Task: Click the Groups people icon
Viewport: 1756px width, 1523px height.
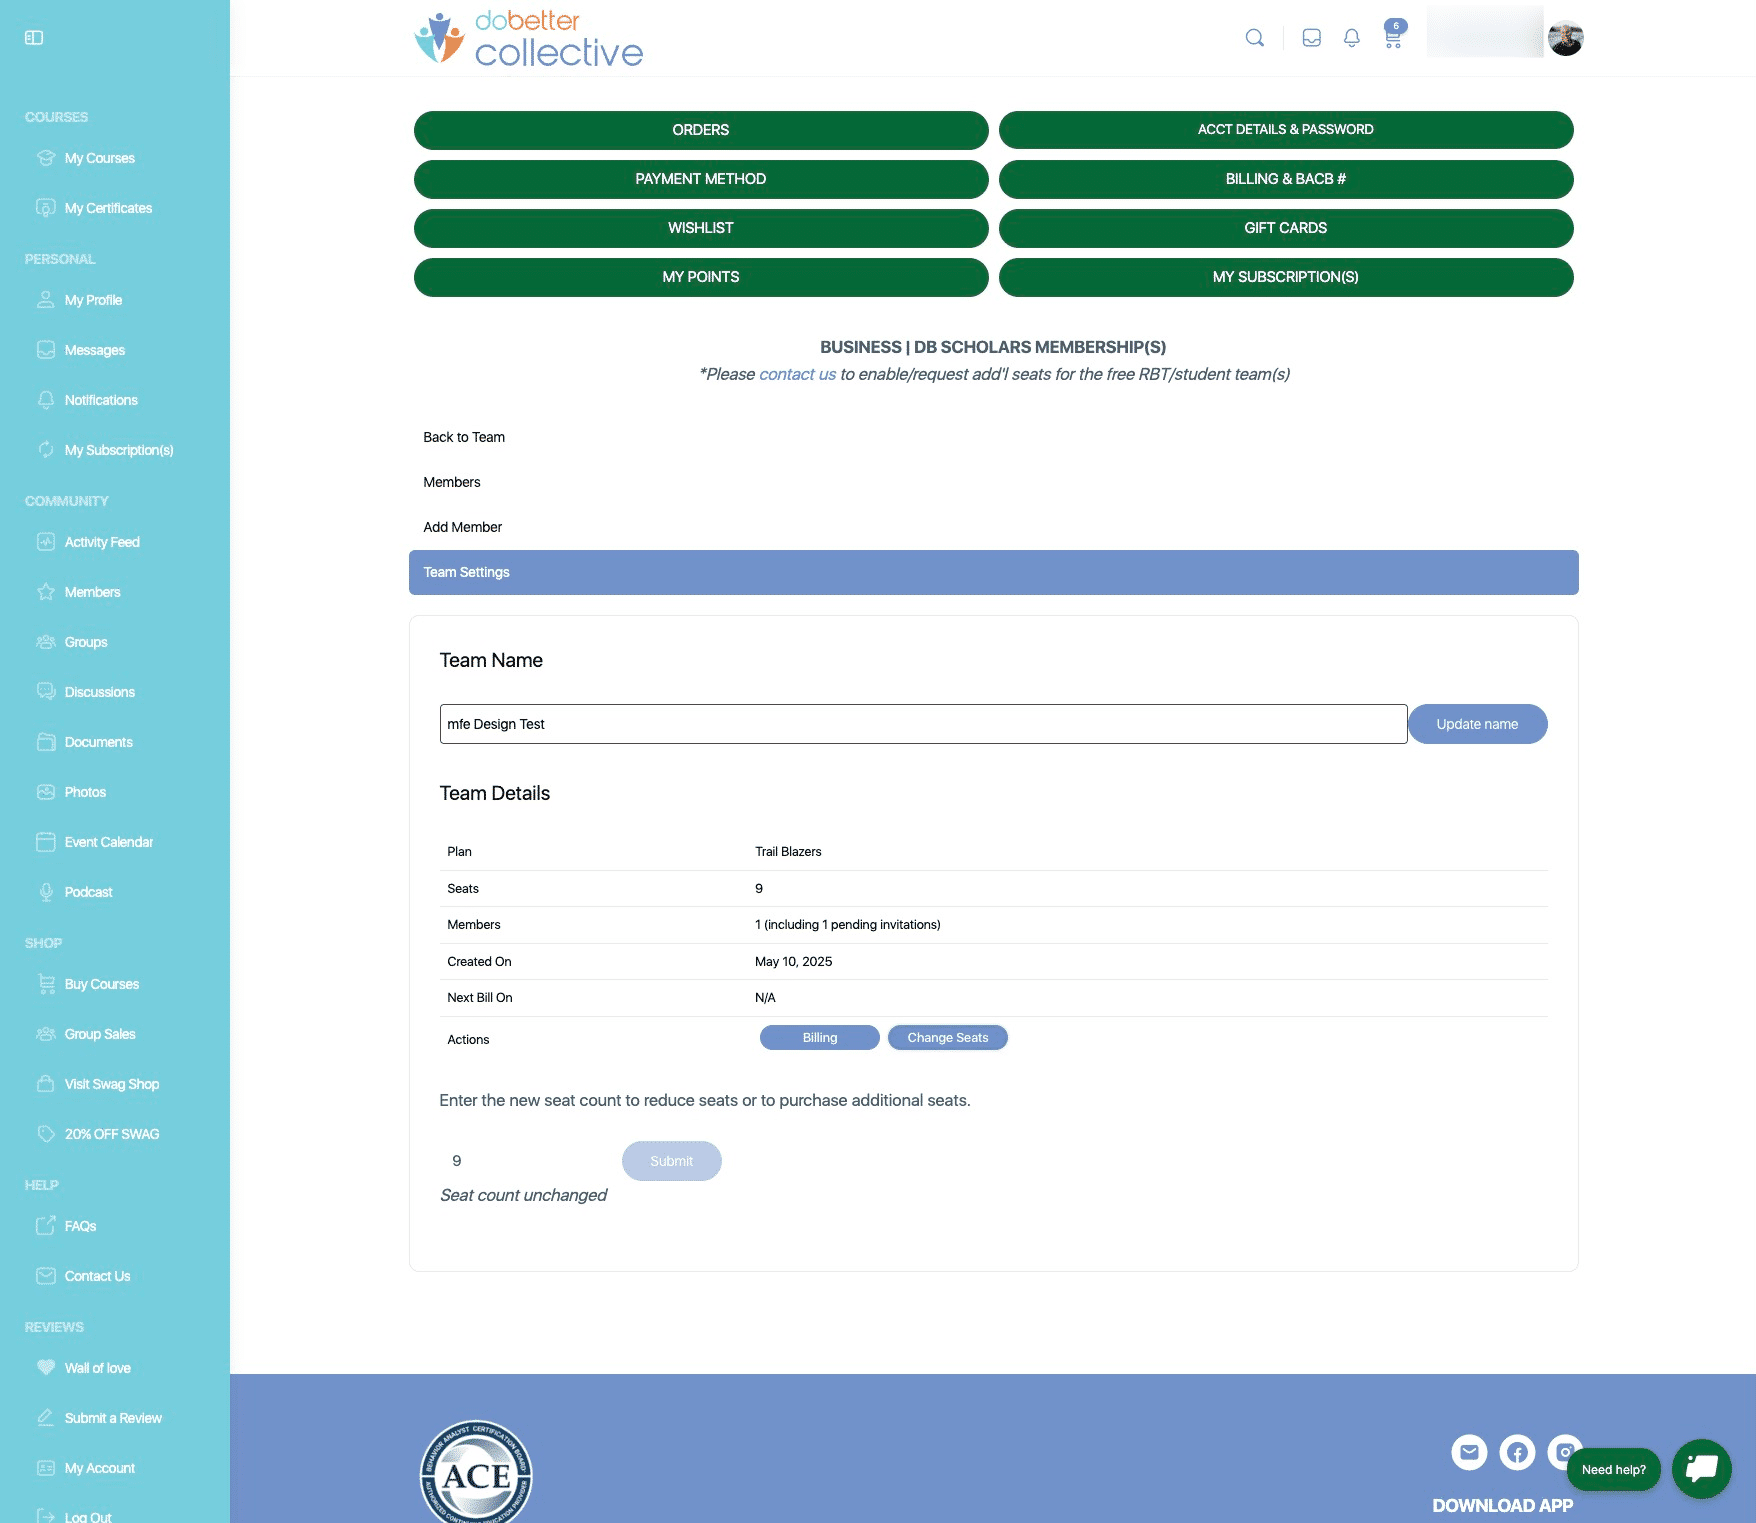Action: (x=46, y=642)
